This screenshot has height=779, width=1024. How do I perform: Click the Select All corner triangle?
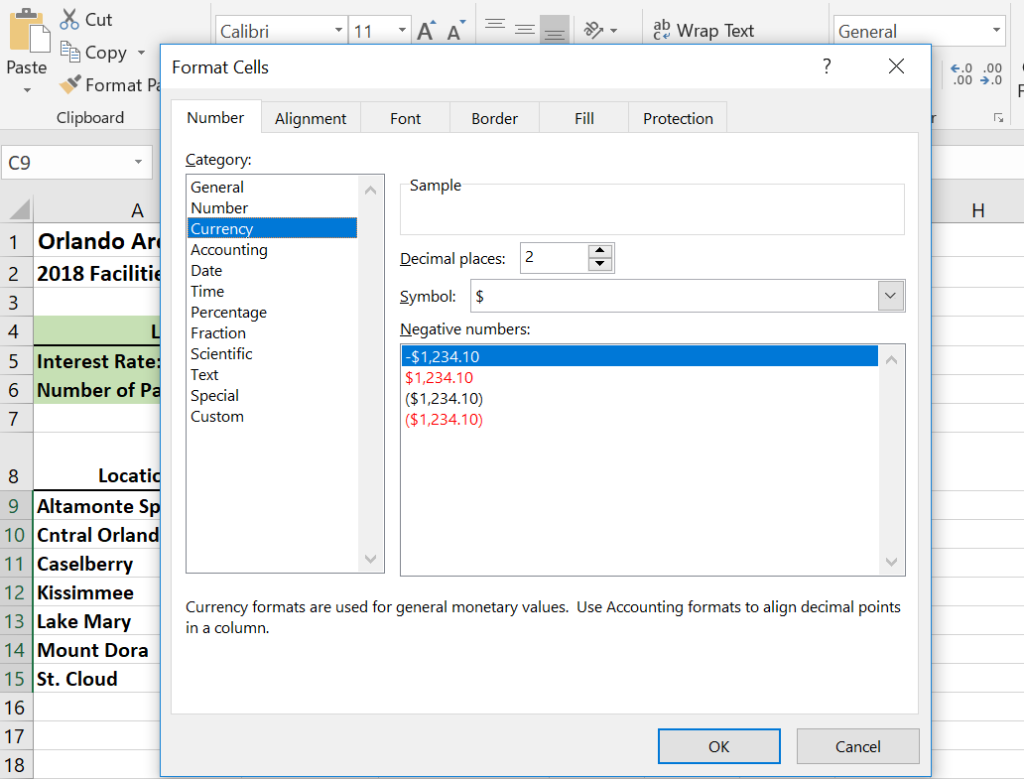20,209
